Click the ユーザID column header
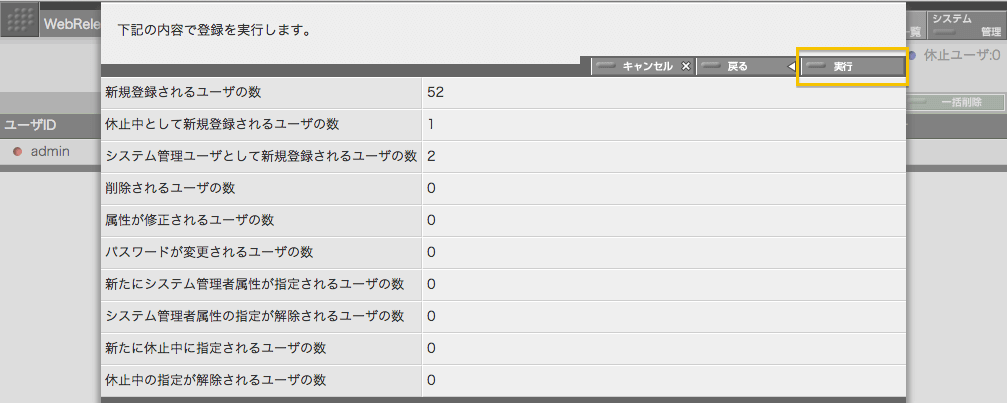Image resolution: width=1007 pixels, height=403 pixels. click(x=30, y=125)
